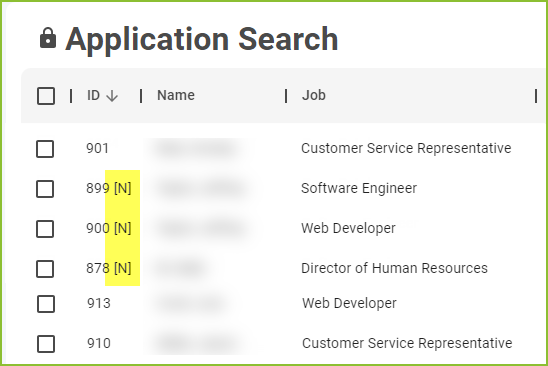Click the ID sort descending arrow
Viewport: 548px width, 366px height.
coord(112,96)
